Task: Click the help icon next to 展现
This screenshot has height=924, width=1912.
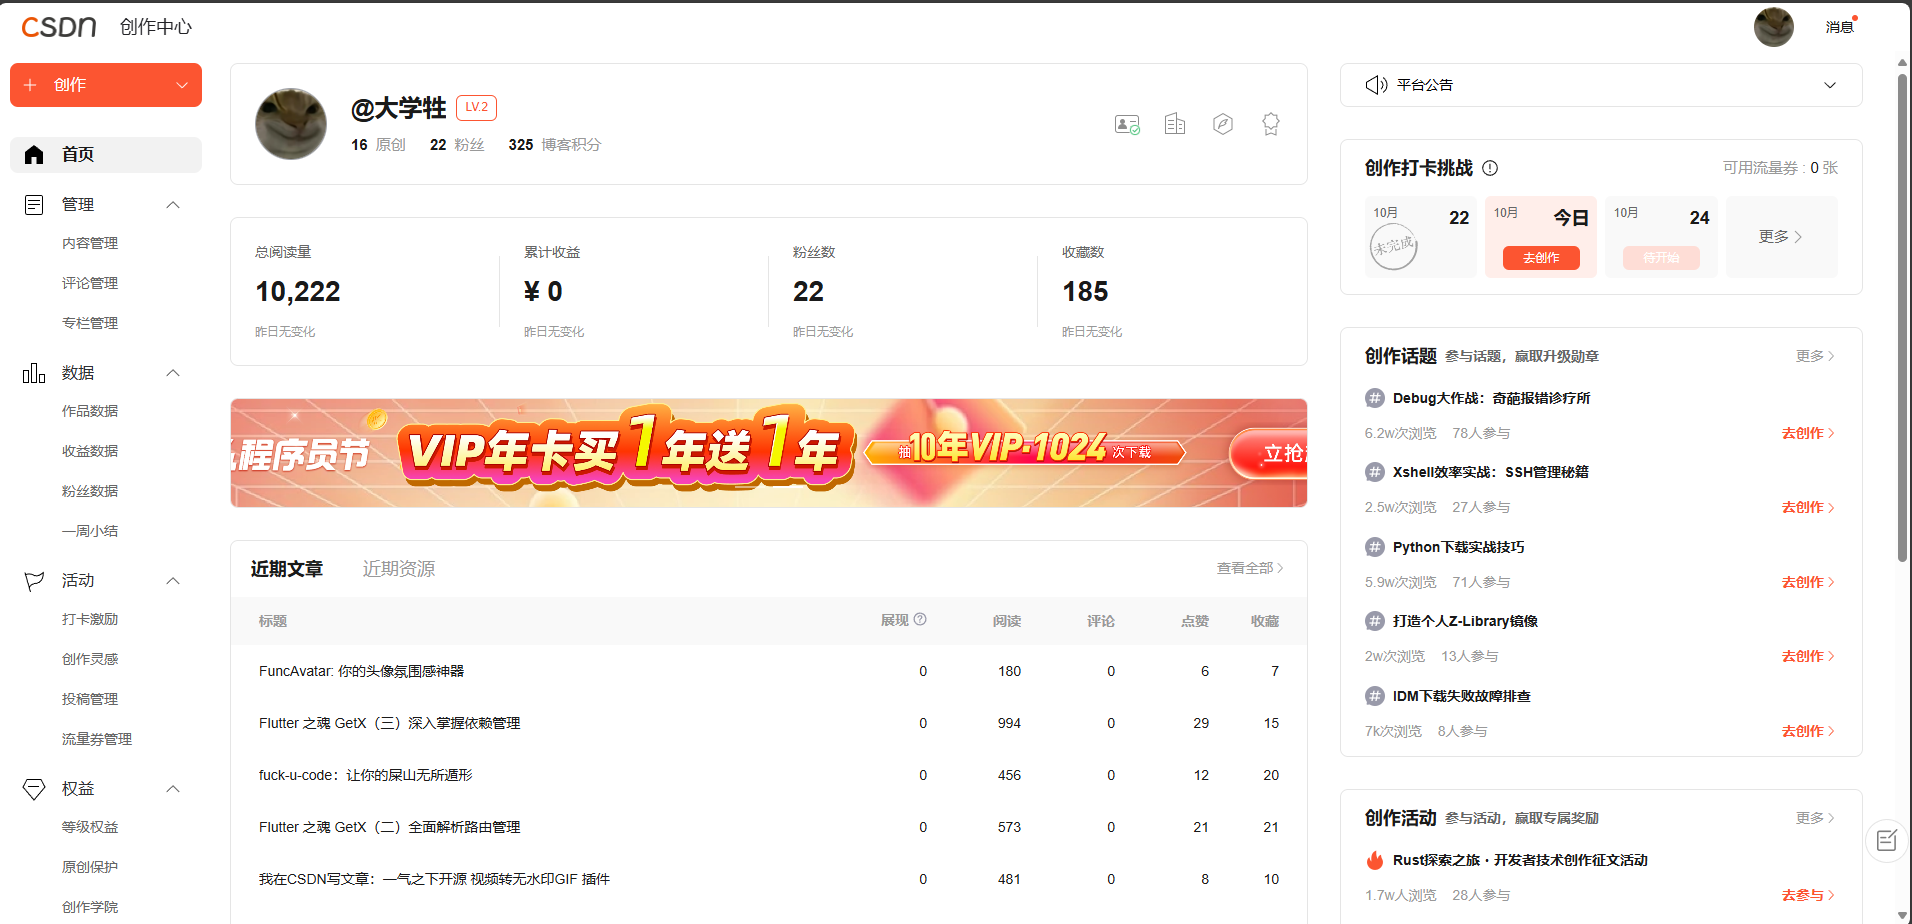Action: click(920, 620)
